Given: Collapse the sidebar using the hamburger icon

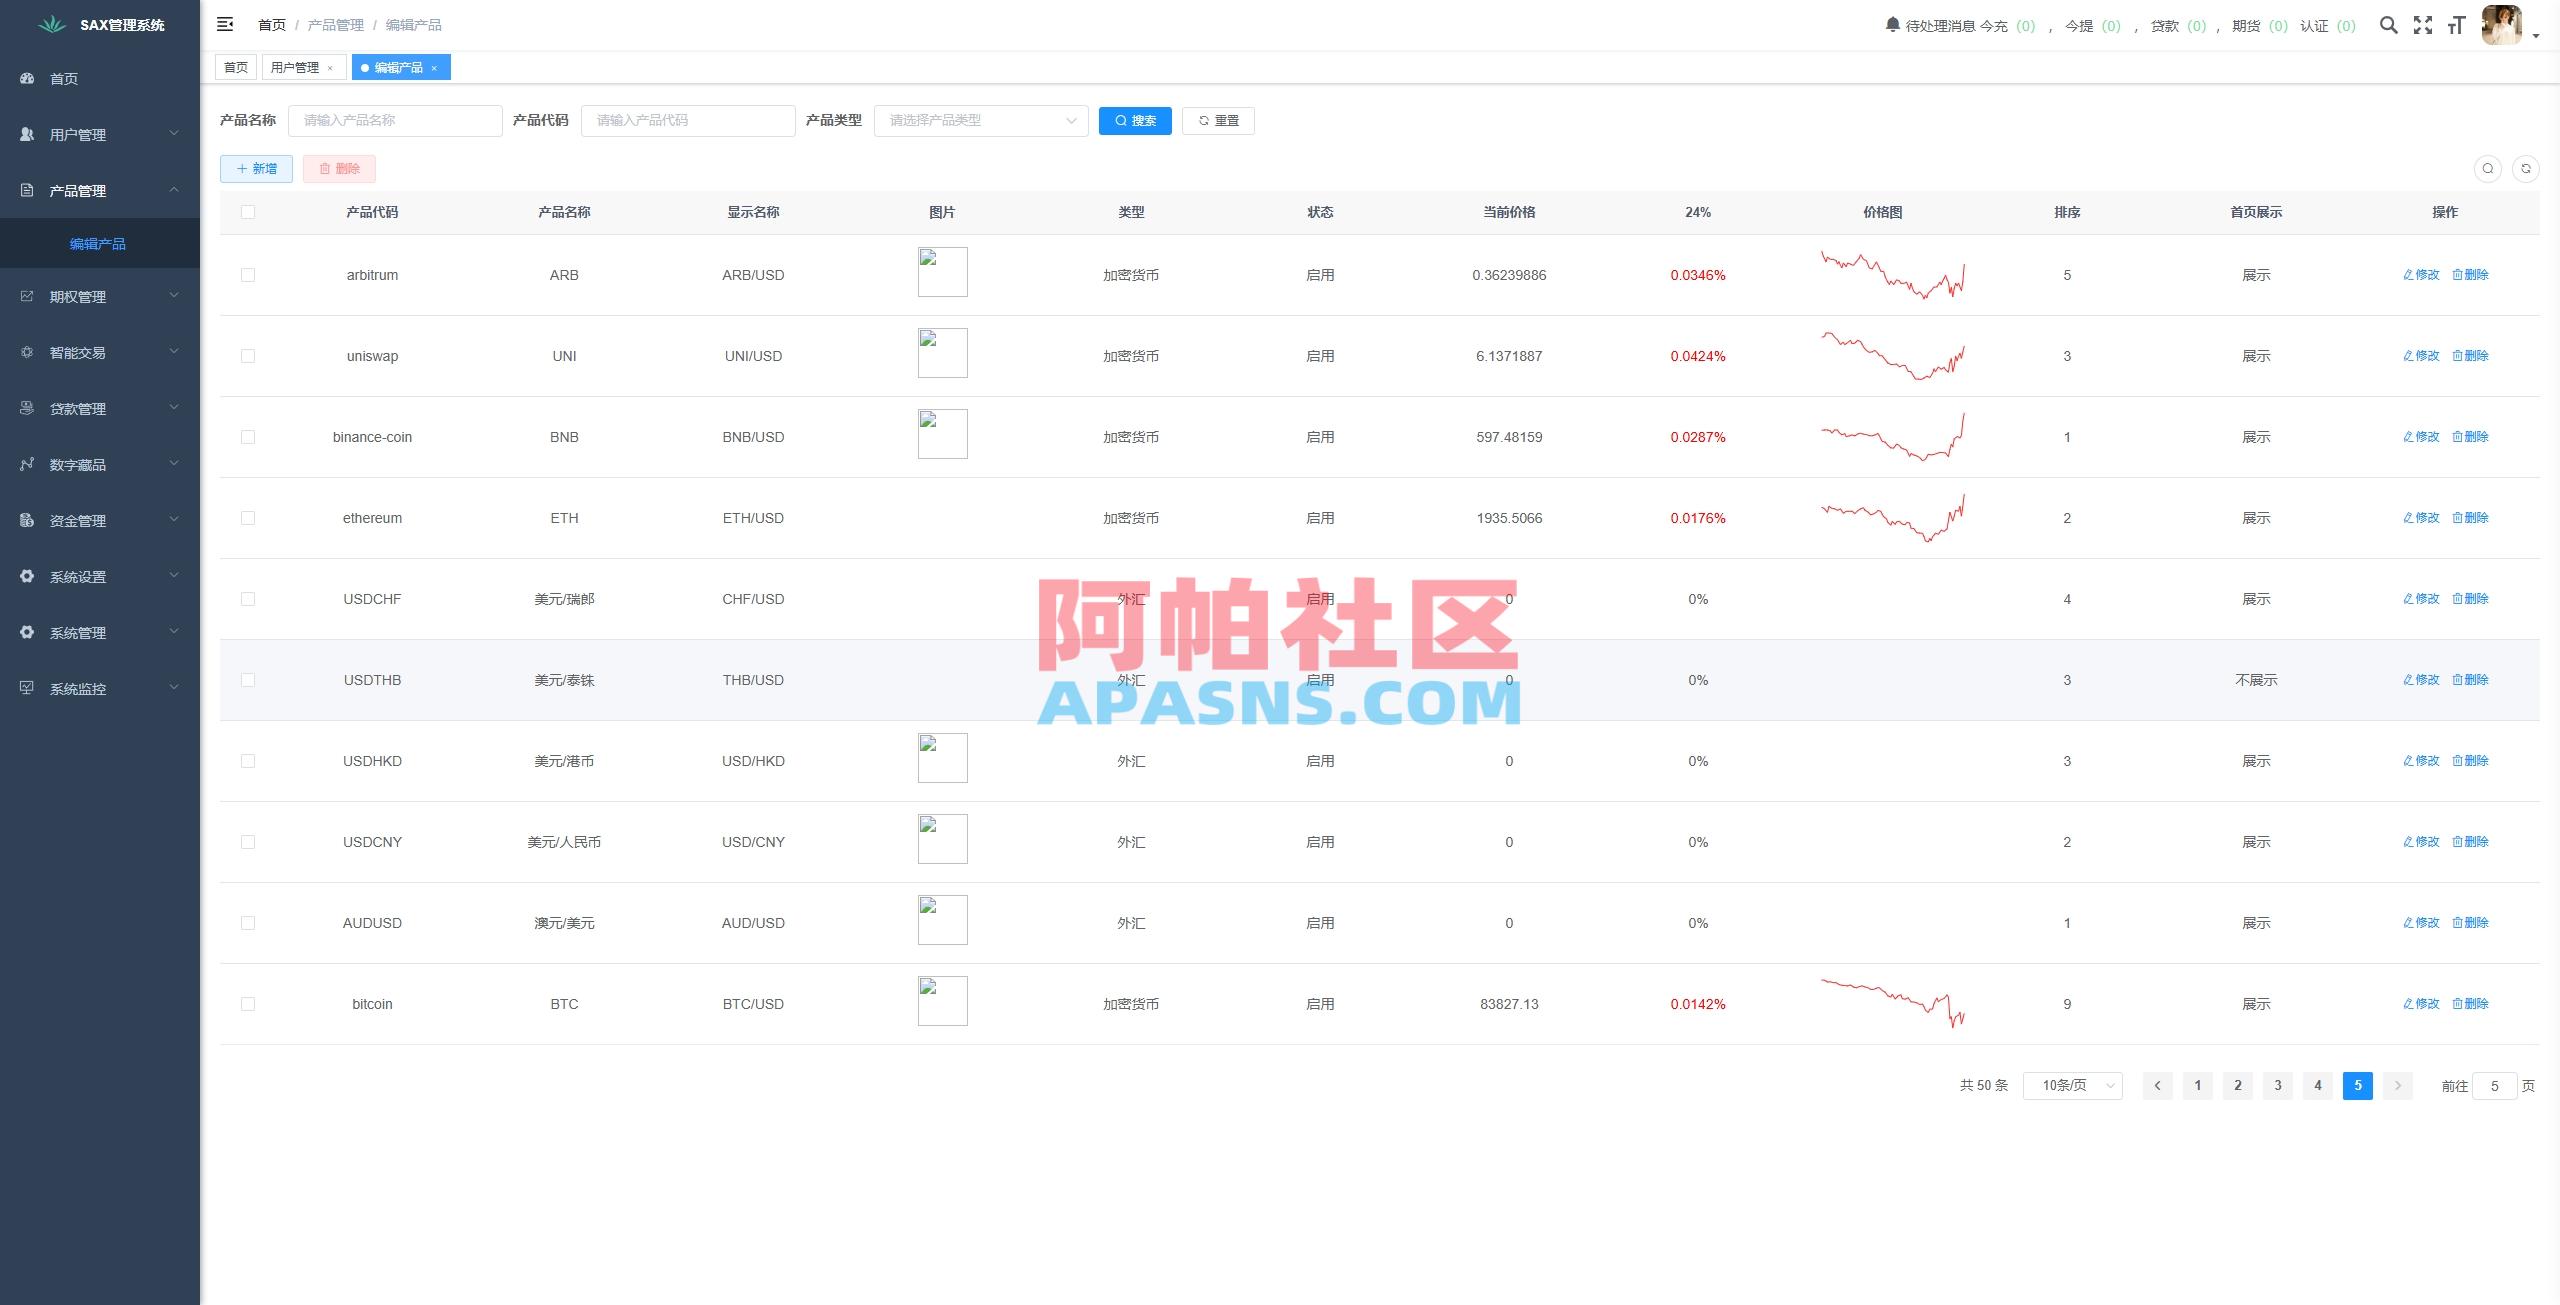Looking at the screenshot, I should [225, 24].
